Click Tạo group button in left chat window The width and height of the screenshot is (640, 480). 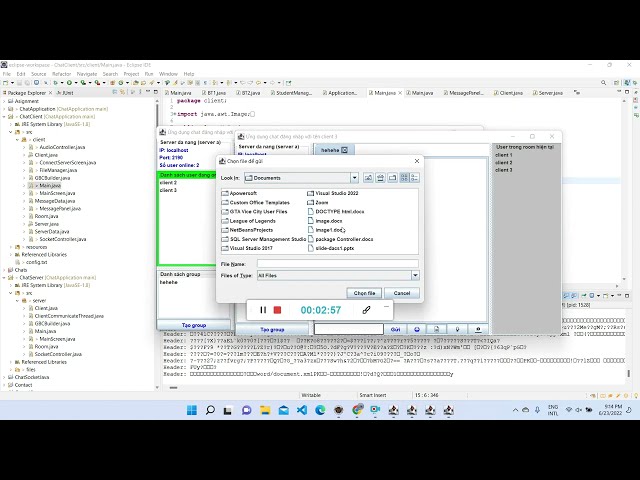193,325
